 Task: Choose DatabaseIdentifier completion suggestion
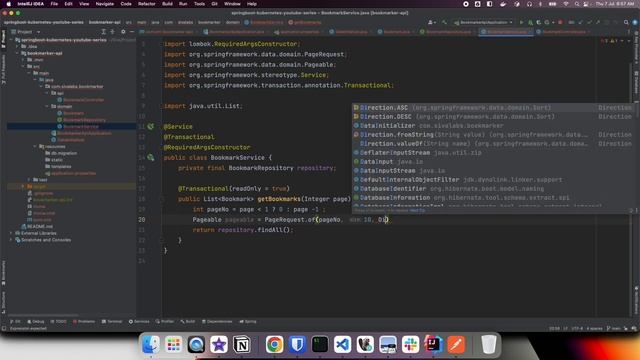click(493, 189)
